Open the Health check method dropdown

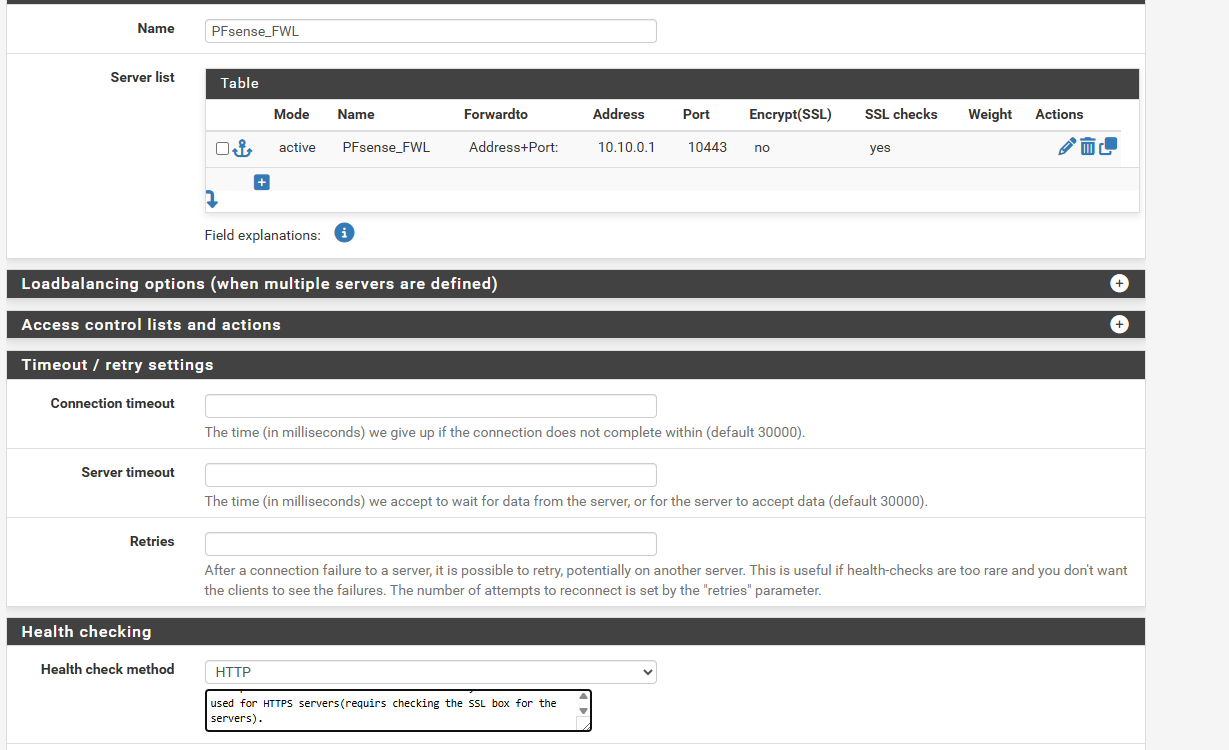coord(431,672)
